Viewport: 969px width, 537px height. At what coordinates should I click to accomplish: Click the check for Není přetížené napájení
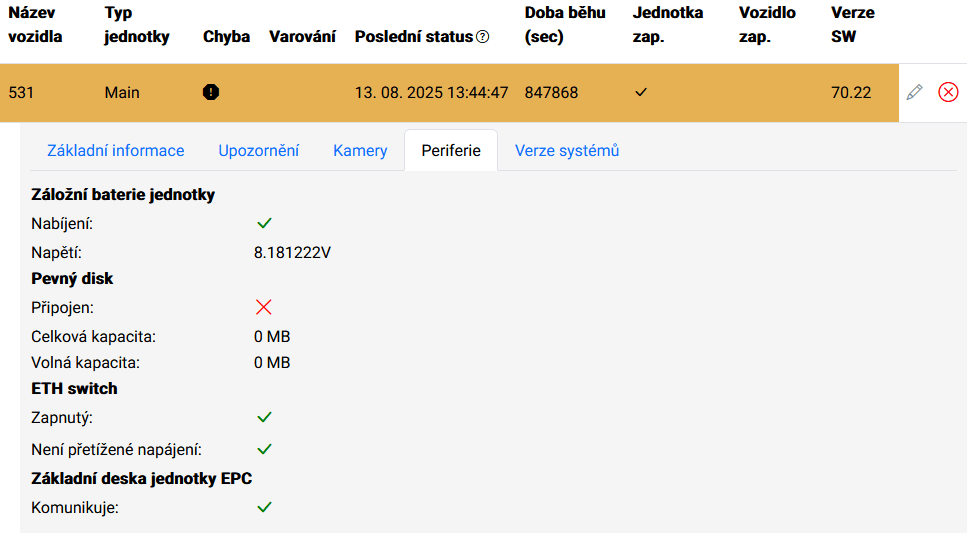(x=264, y=449)
